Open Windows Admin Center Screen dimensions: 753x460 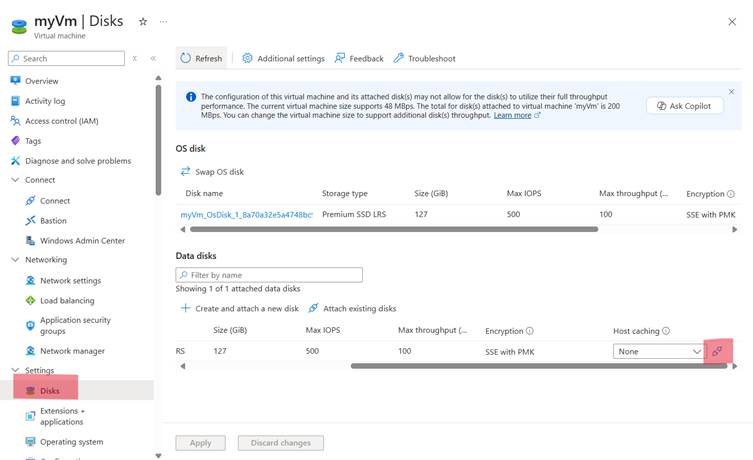coord(82,241)
